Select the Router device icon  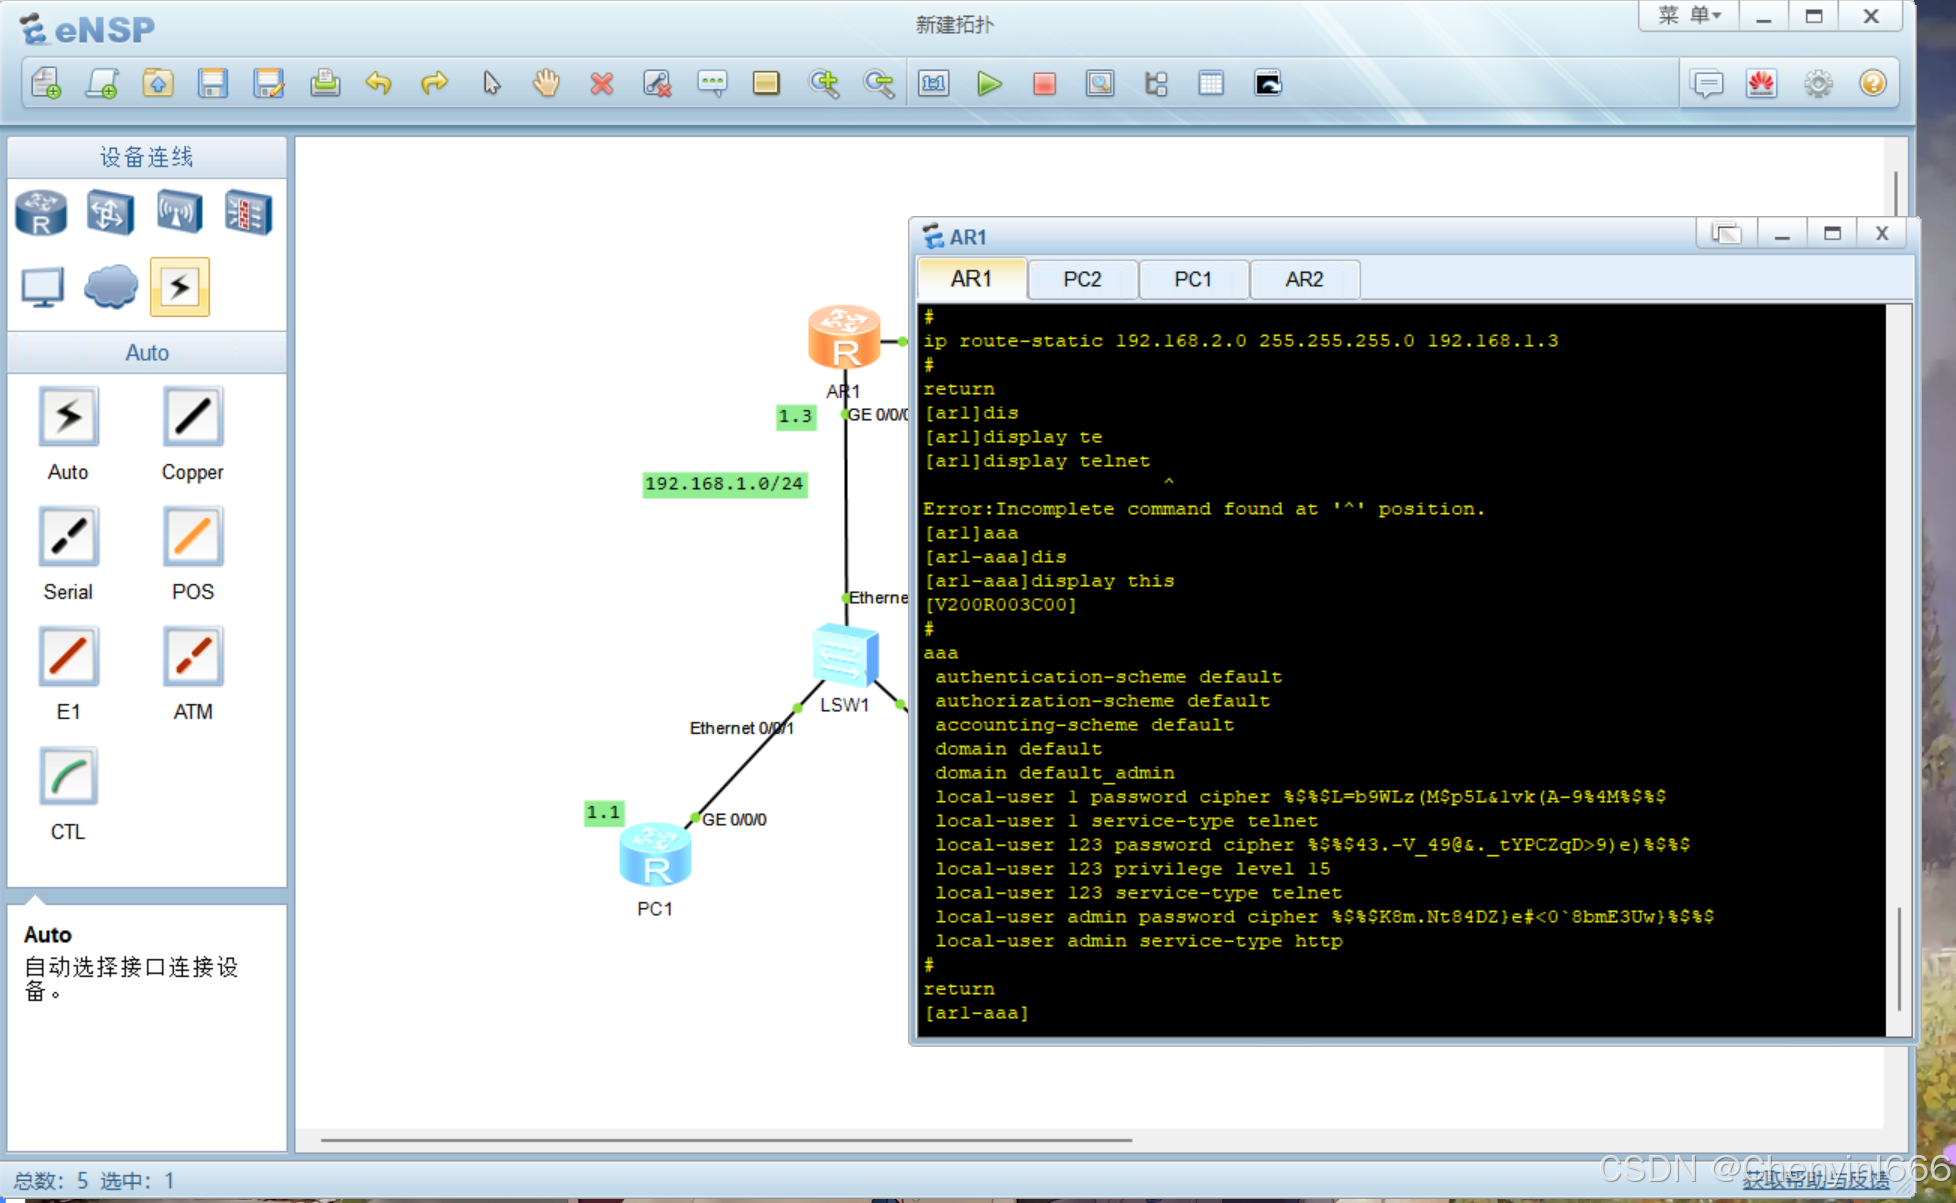(x=40, y=213)
